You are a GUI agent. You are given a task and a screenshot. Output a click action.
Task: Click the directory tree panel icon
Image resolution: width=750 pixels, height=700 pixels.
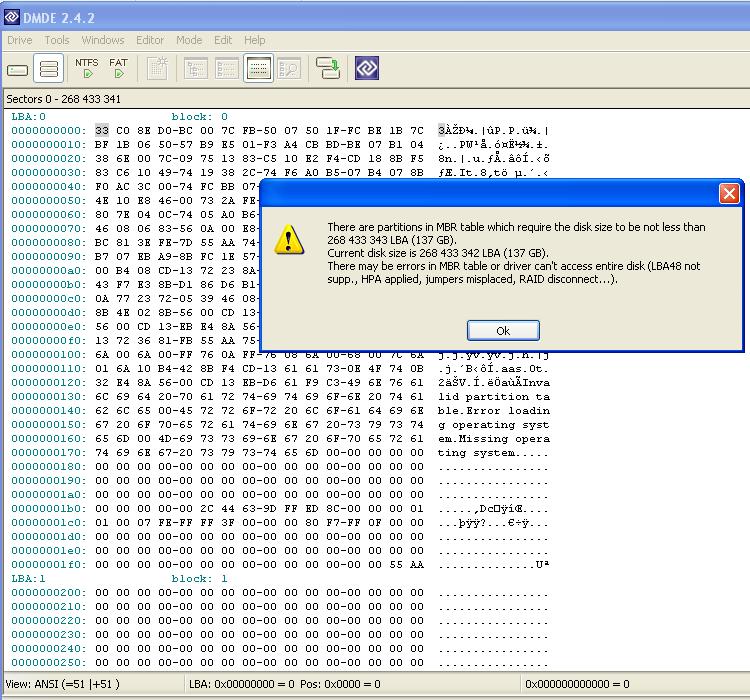[196, 68]
